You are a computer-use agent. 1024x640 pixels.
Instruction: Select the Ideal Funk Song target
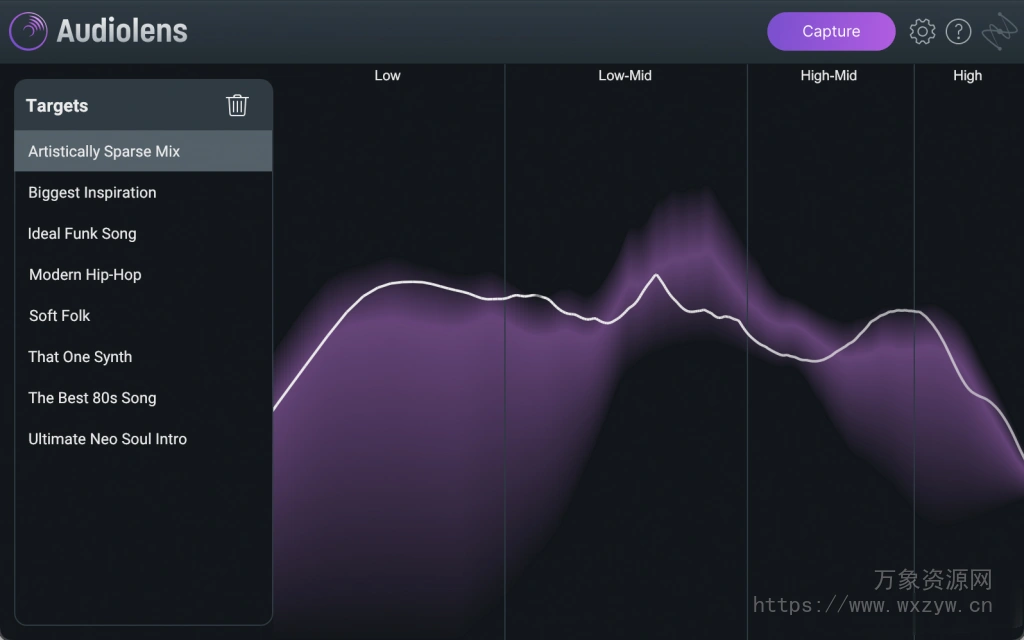tap(82, 233)
